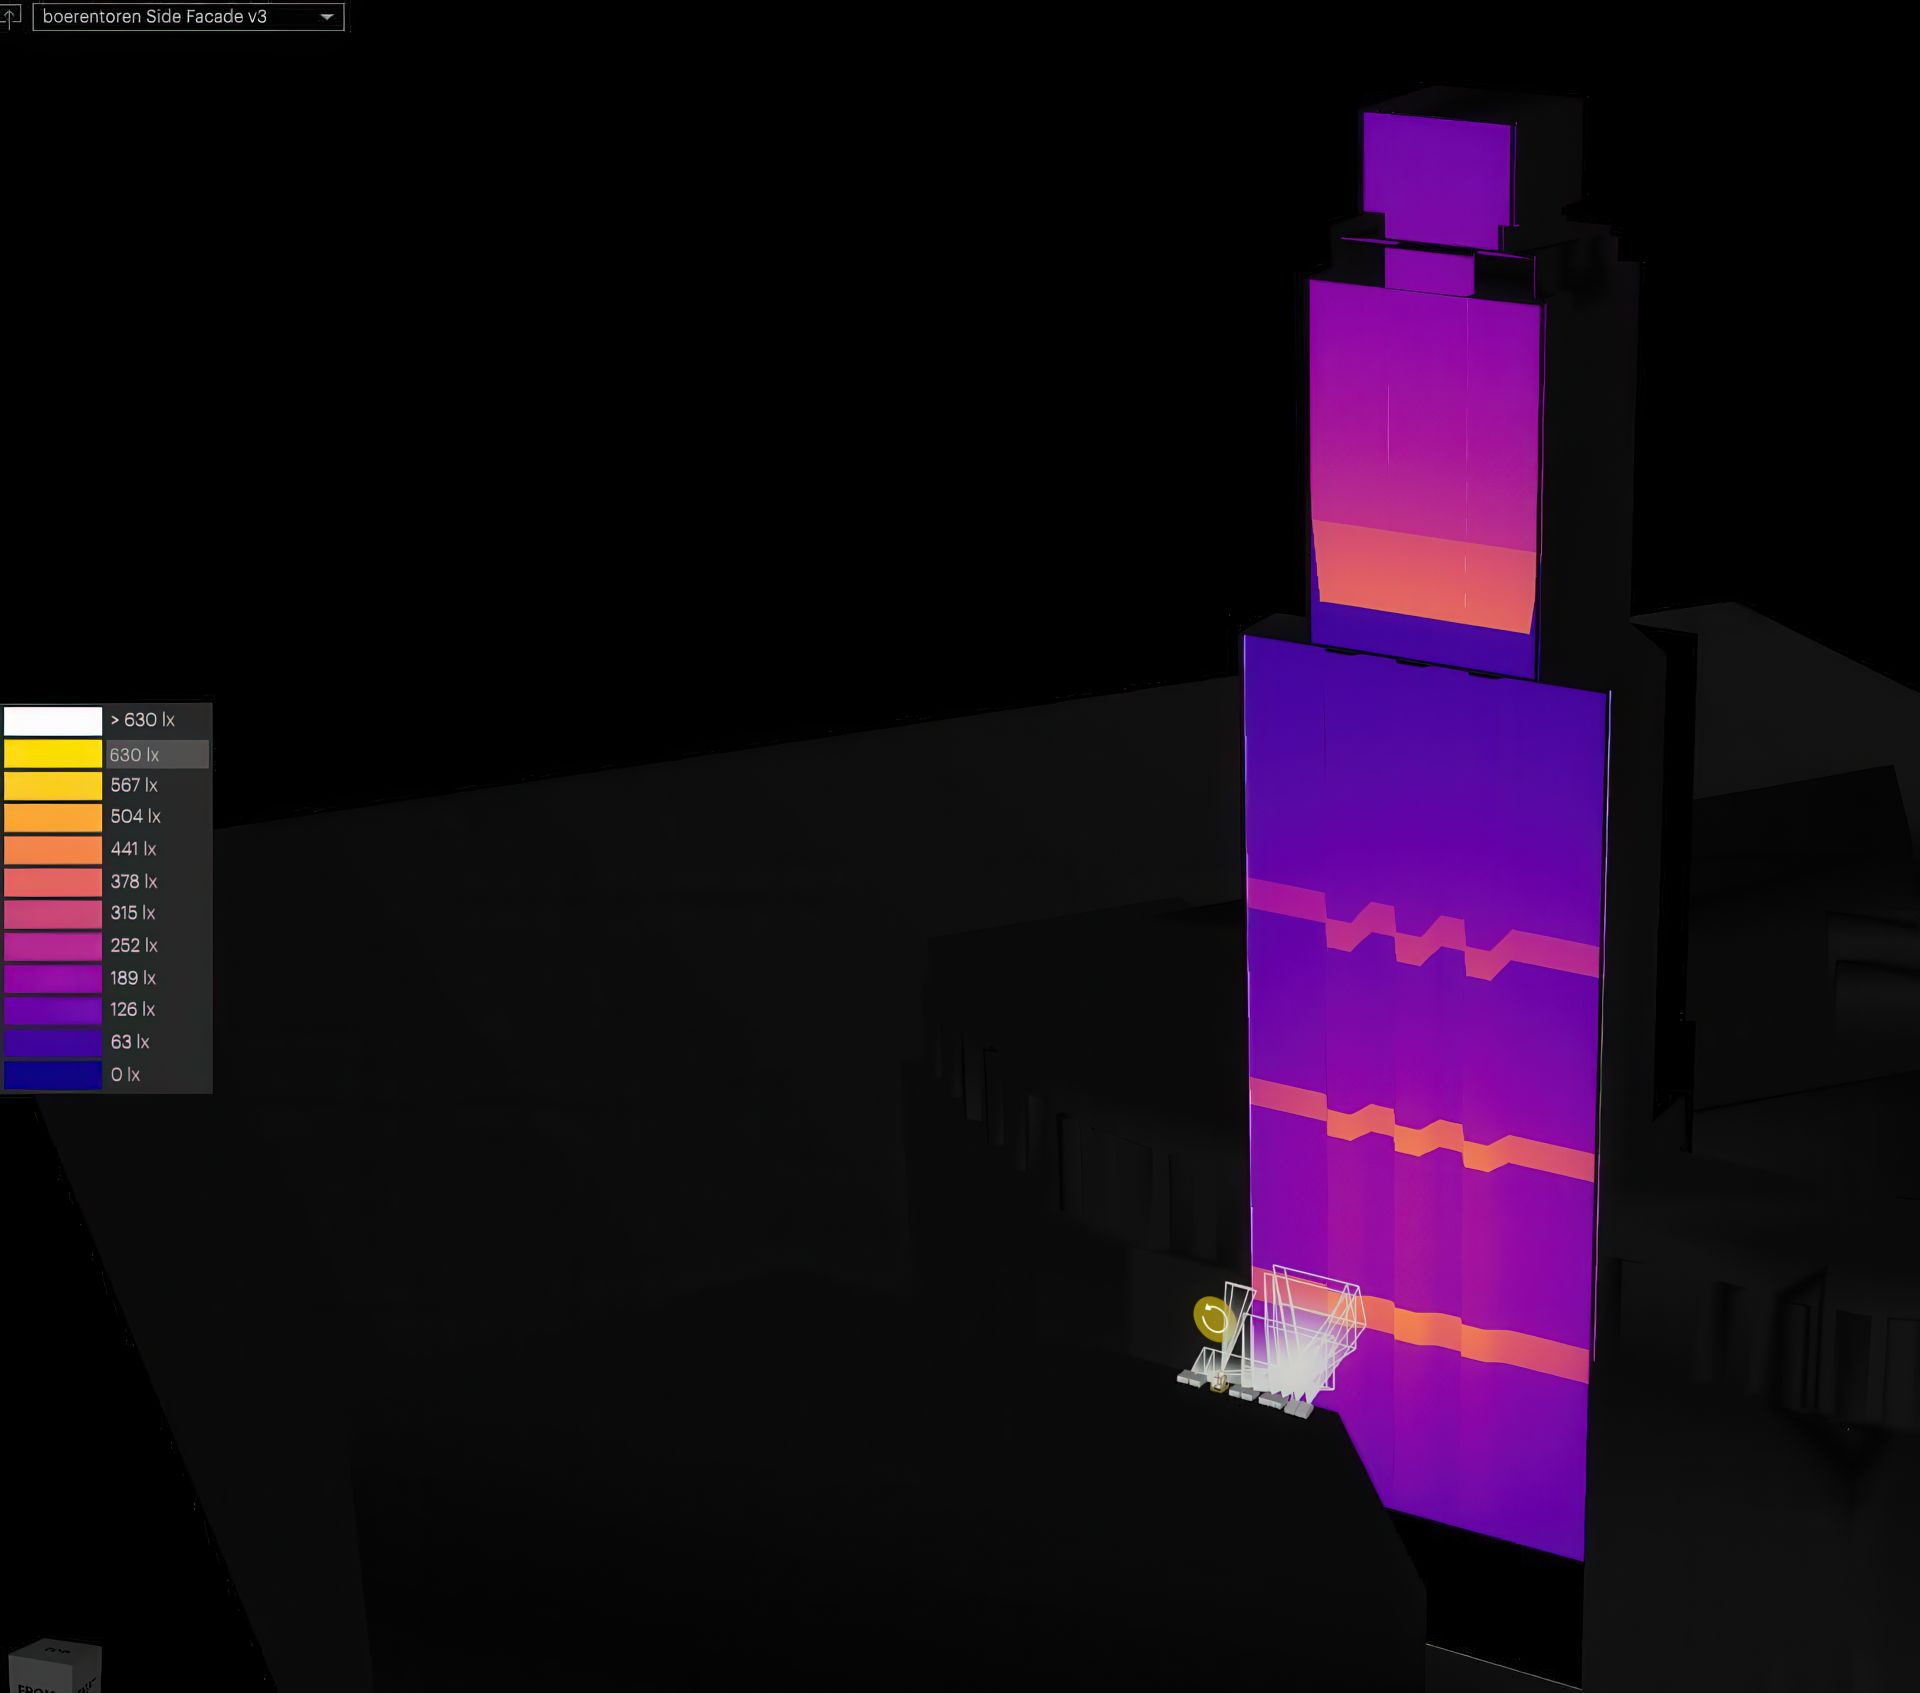Image resolution: width=1920 pixels, height=1693 pixels.
Task: Select the rightmost grey floodlight fixture
Action: tap(1304, 1410)
